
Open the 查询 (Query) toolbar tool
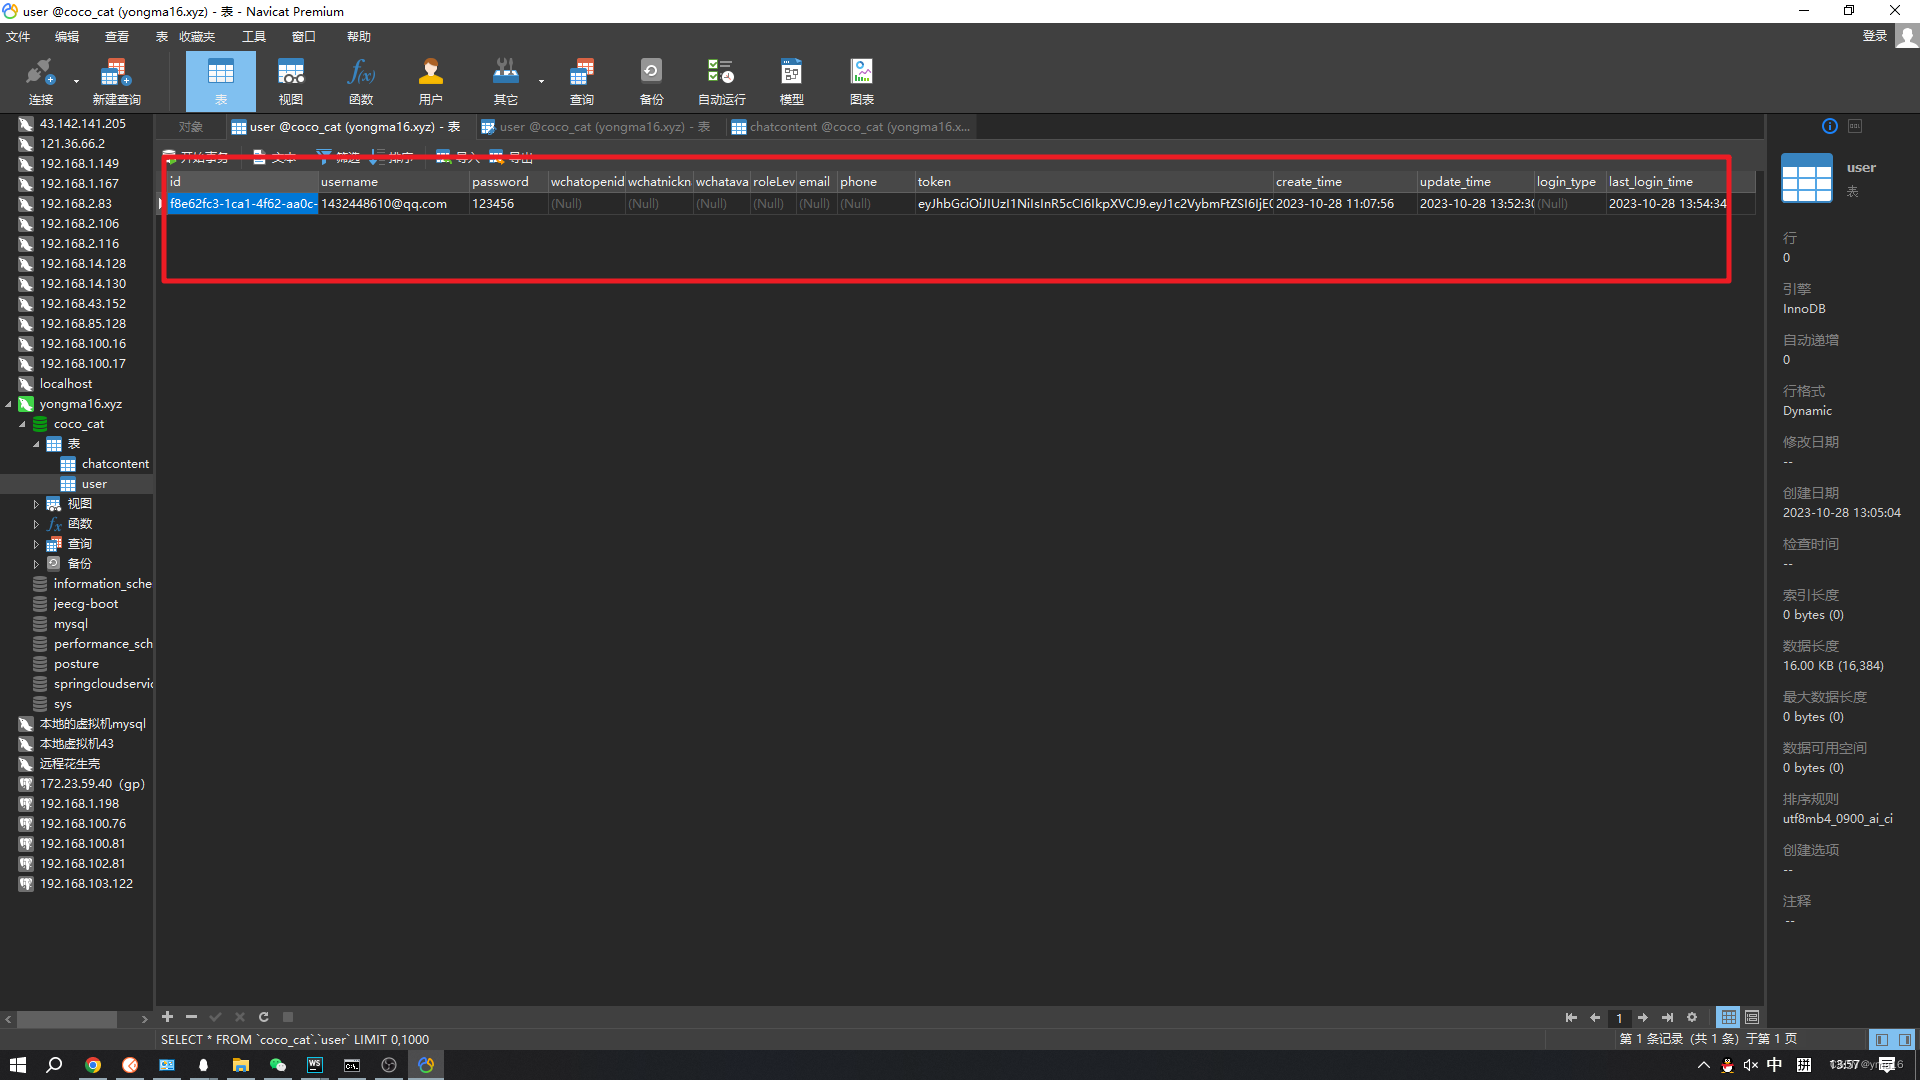coord(582,81)
